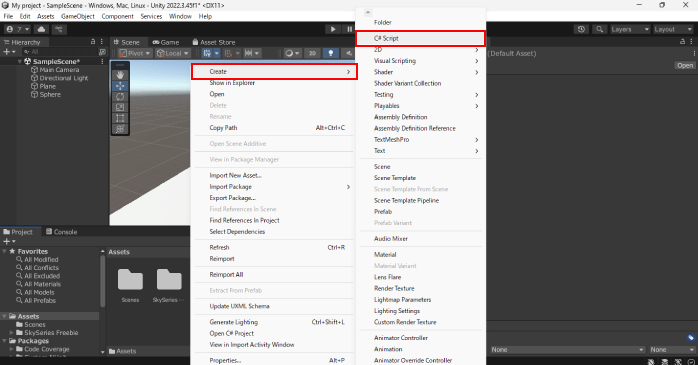This screenshot has height=365, width=698.
Task: Click the Hierarchy search field
Action: (x=59, y=52)
